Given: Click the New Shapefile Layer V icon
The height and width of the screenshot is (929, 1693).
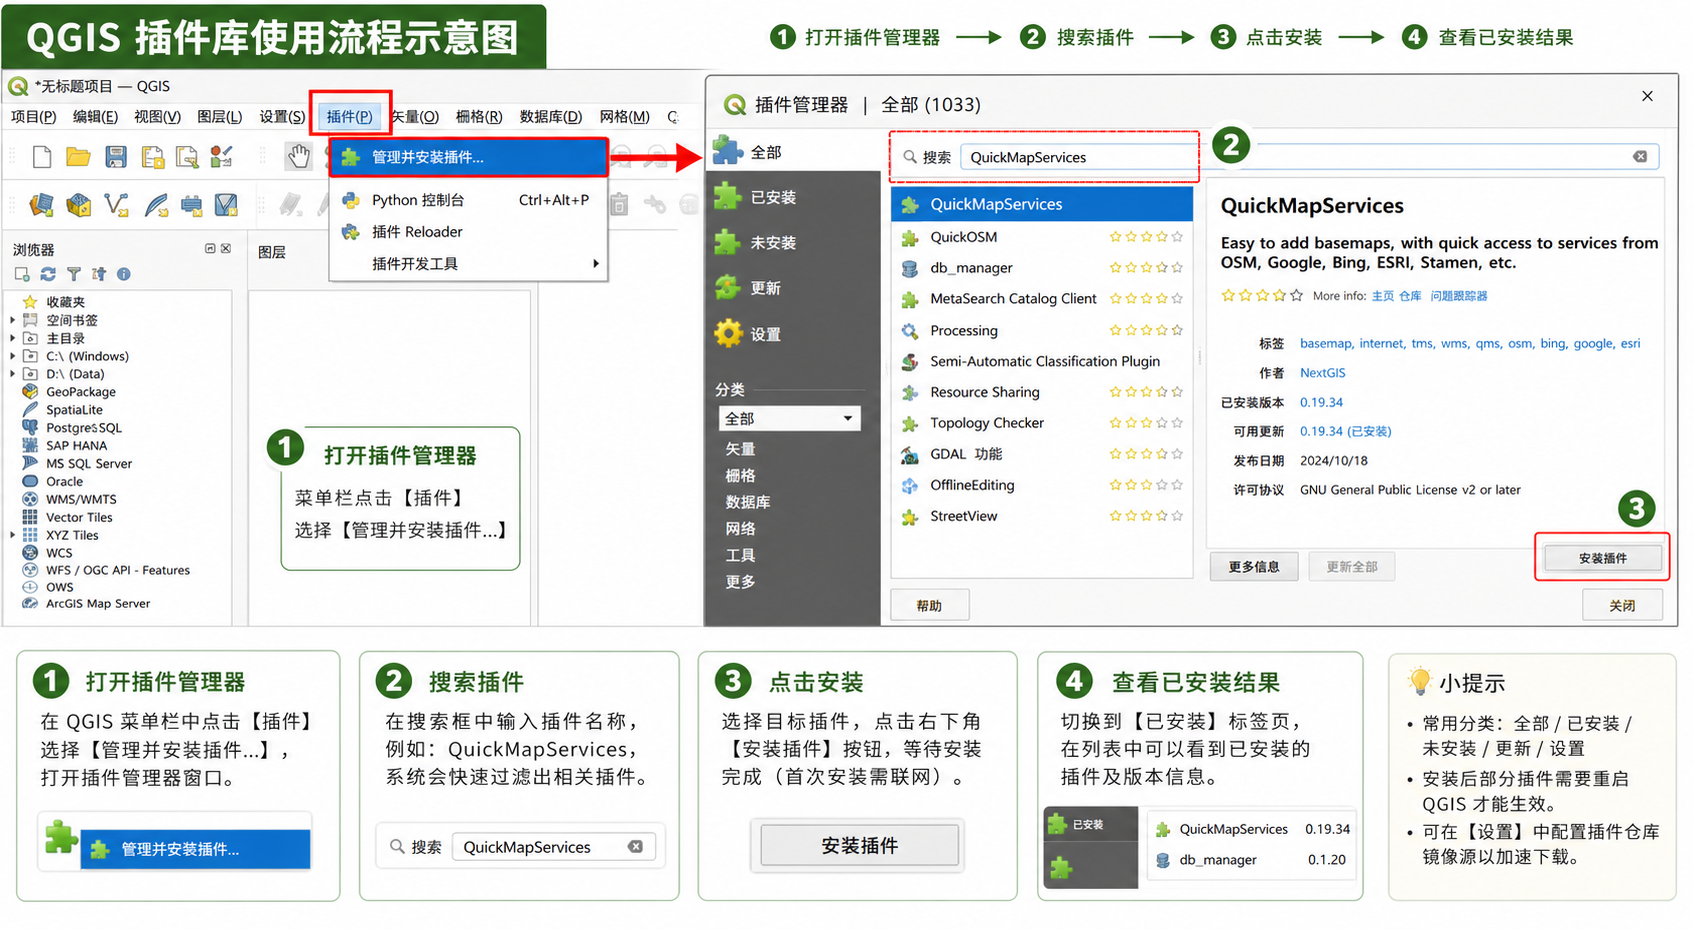Looking at the screenshot, I should [116, 205].
